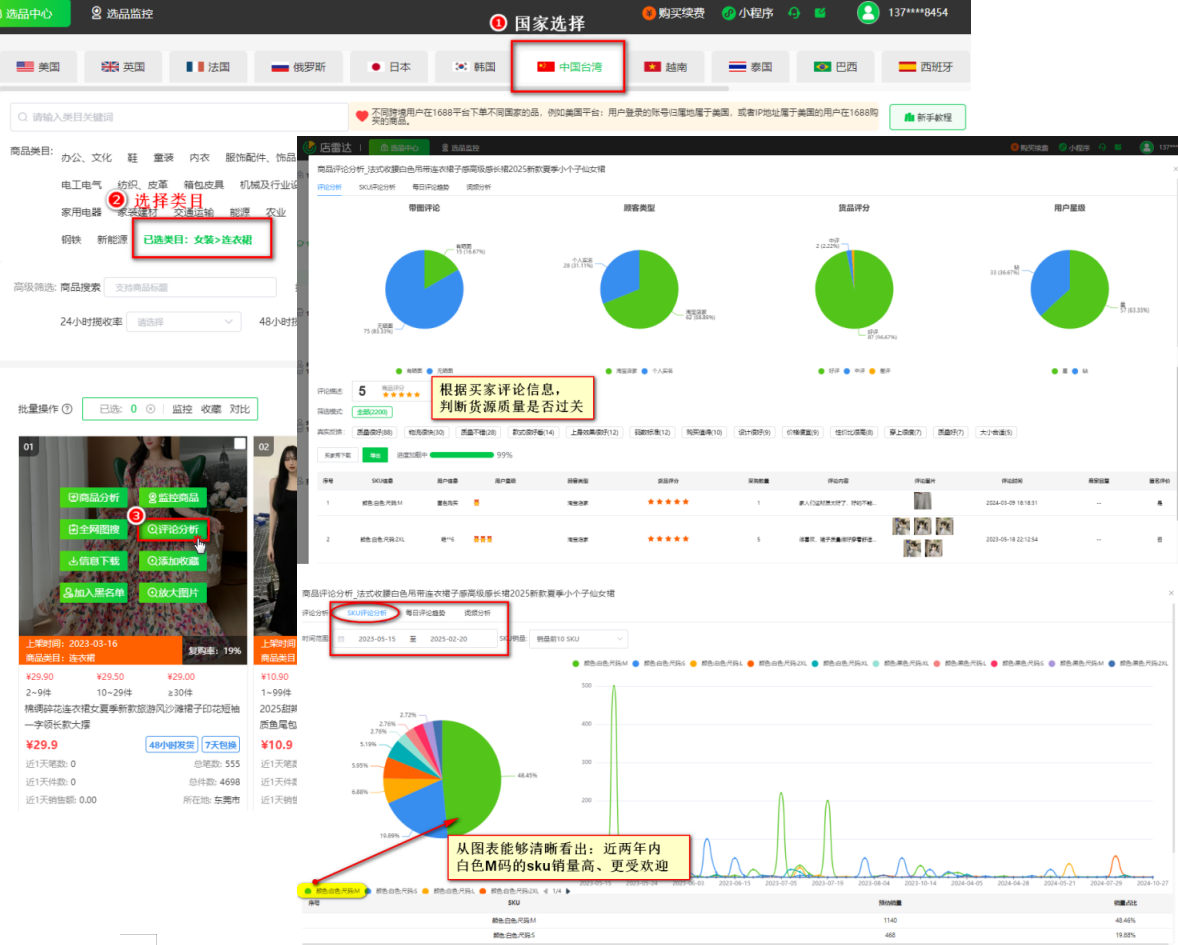Click the customer service headset icon

[794, 13]
